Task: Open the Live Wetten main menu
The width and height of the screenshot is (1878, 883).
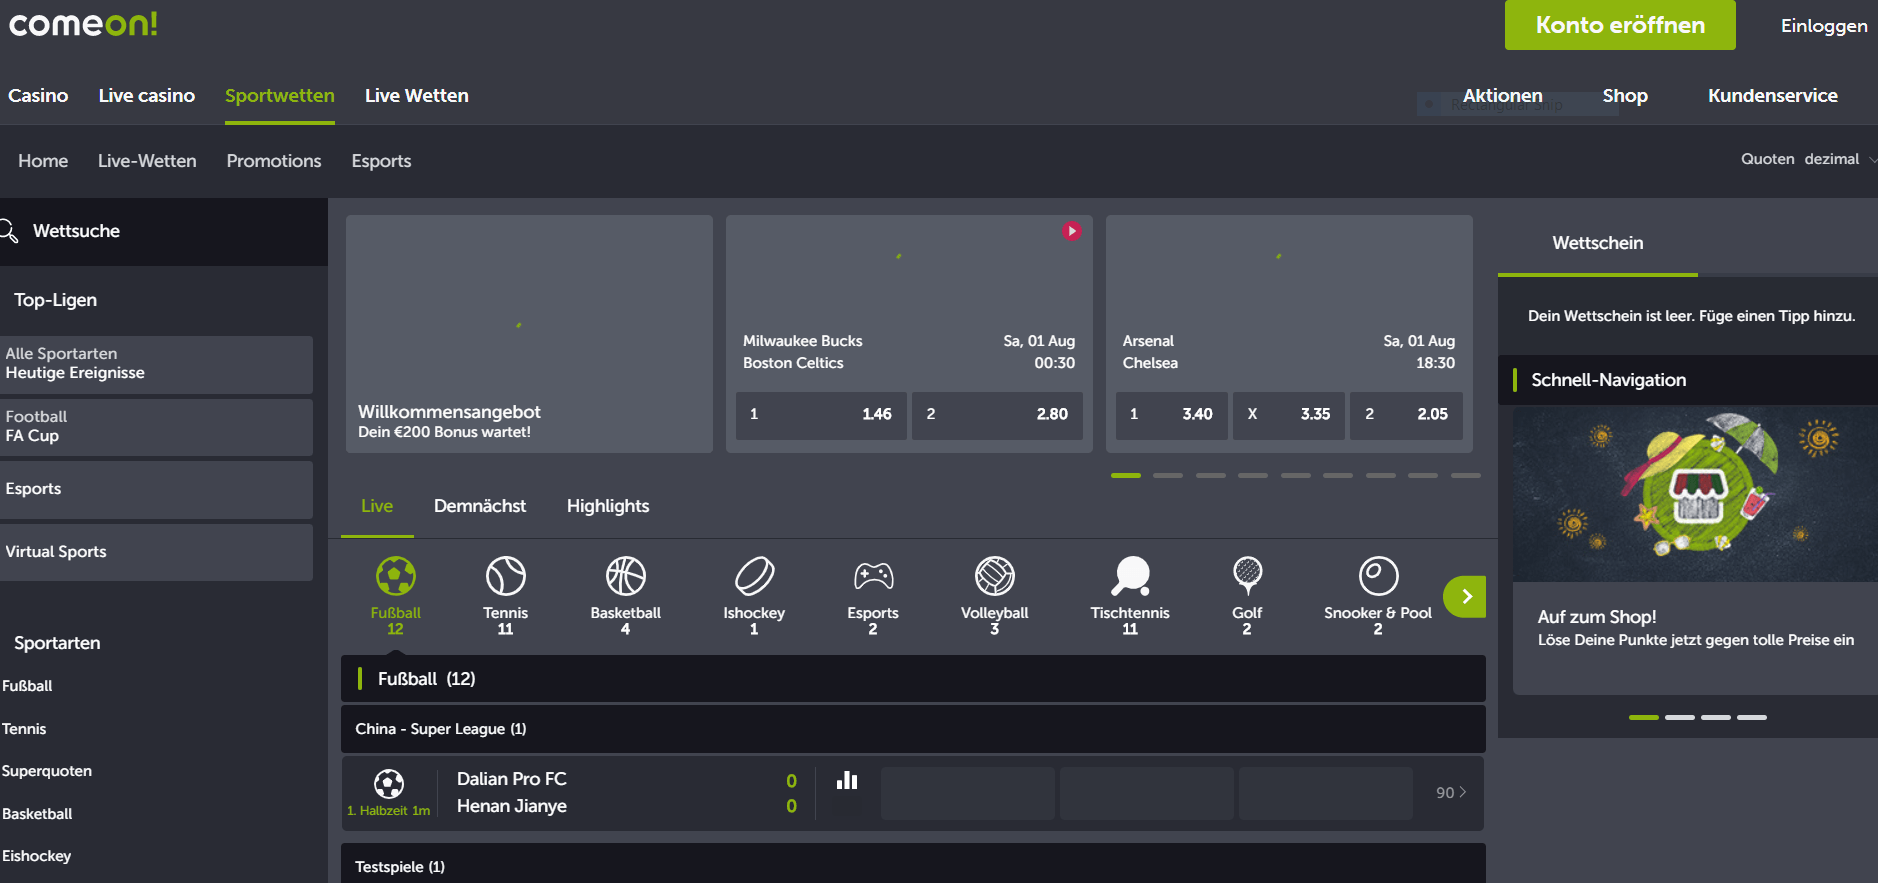Action: point(417,96)
